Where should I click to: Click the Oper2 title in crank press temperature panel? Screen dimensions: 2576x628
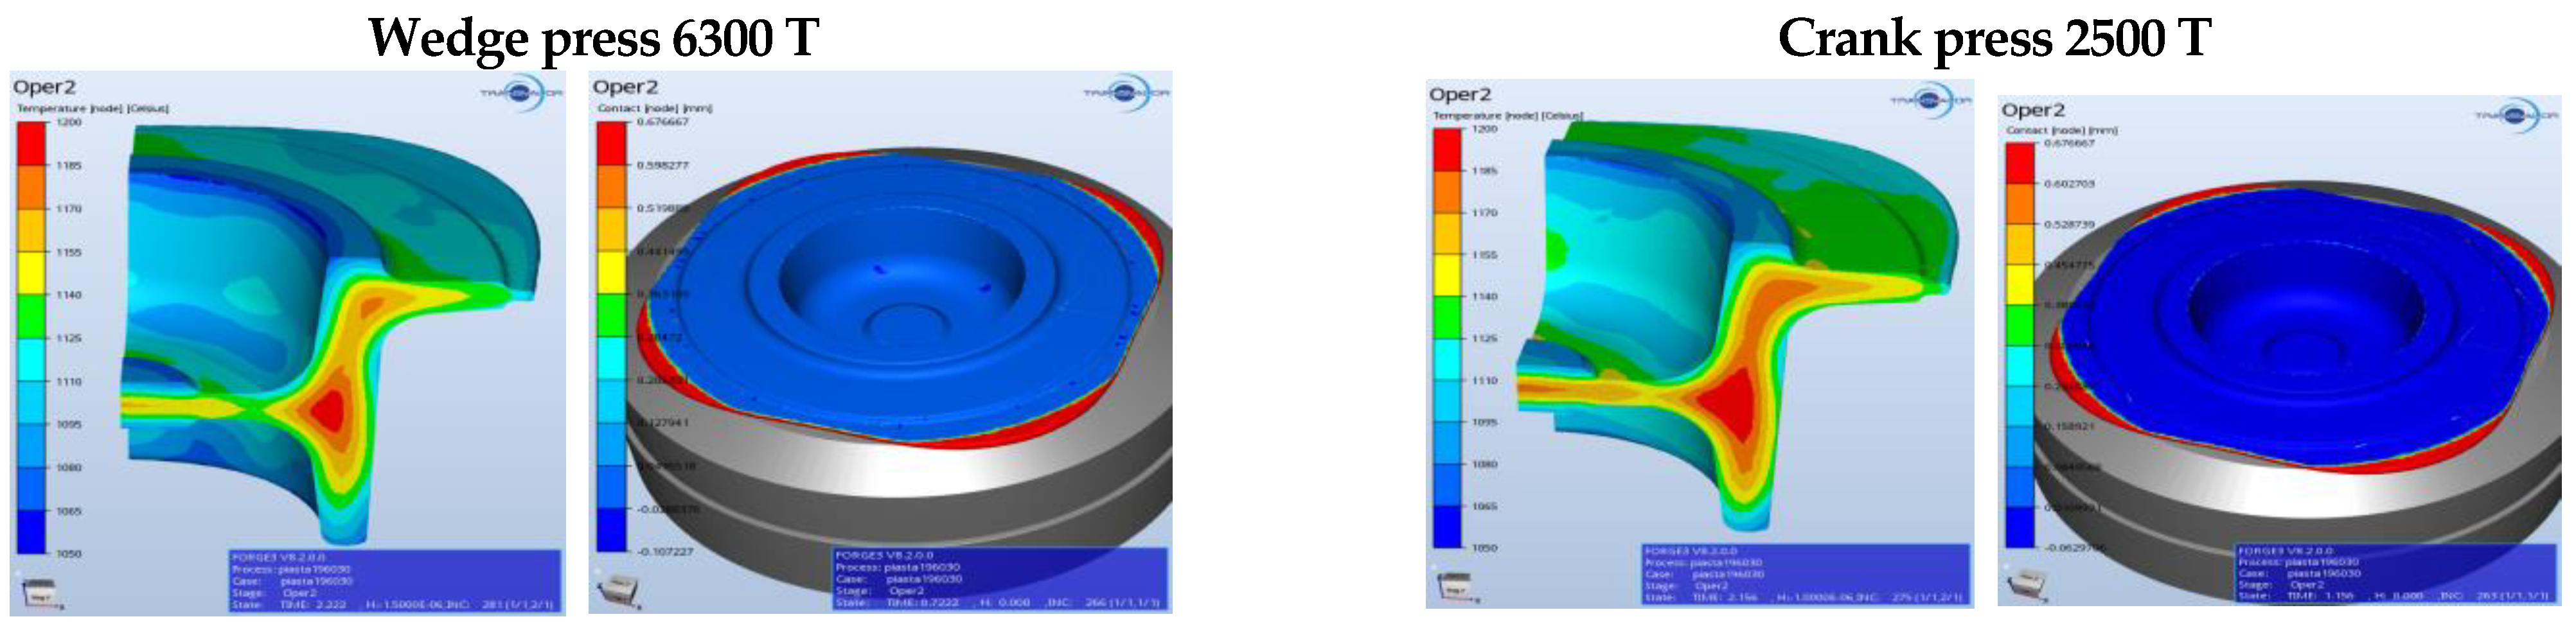1460,94
